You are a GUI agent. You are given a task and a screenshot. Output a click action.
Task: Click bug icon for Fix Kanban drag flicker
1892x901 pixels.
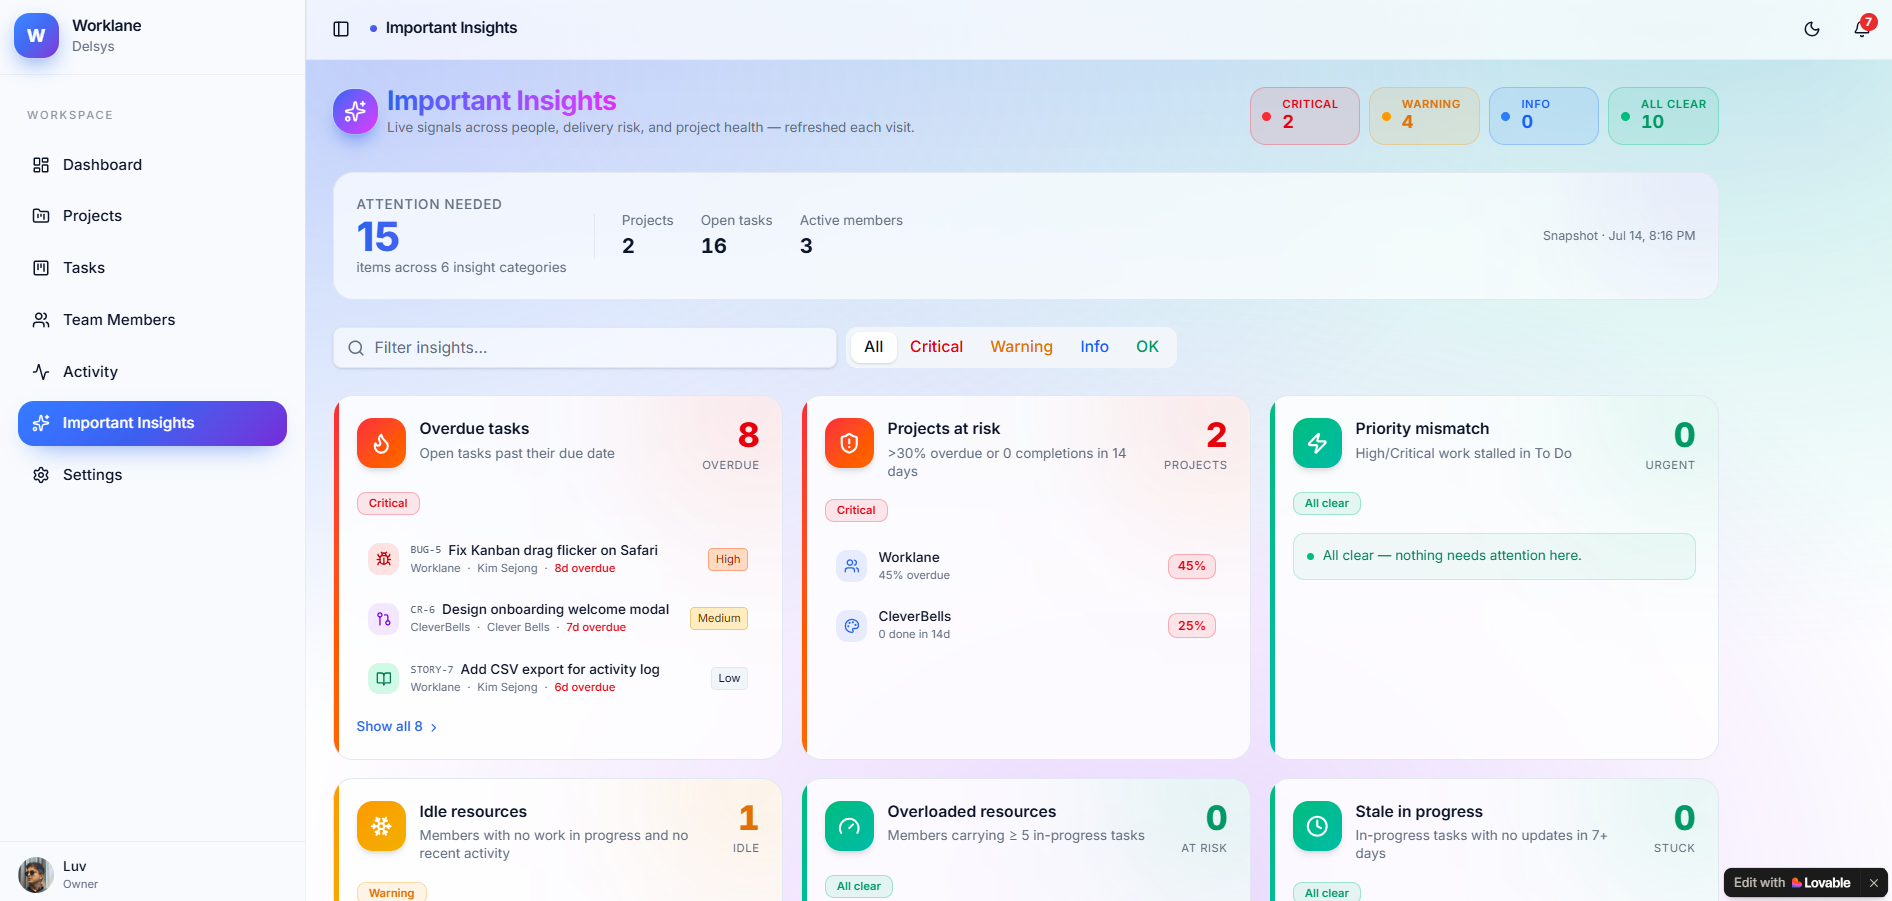[x=383, y=559]
